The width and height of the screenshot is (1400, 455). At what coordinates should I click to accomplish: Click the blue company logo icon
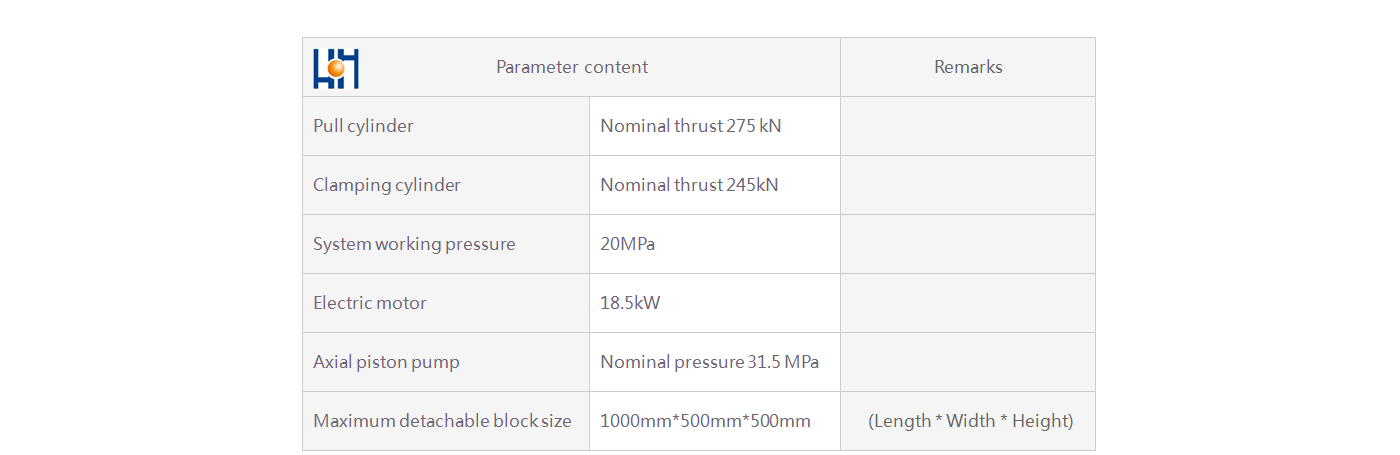[x=336, y=68]
